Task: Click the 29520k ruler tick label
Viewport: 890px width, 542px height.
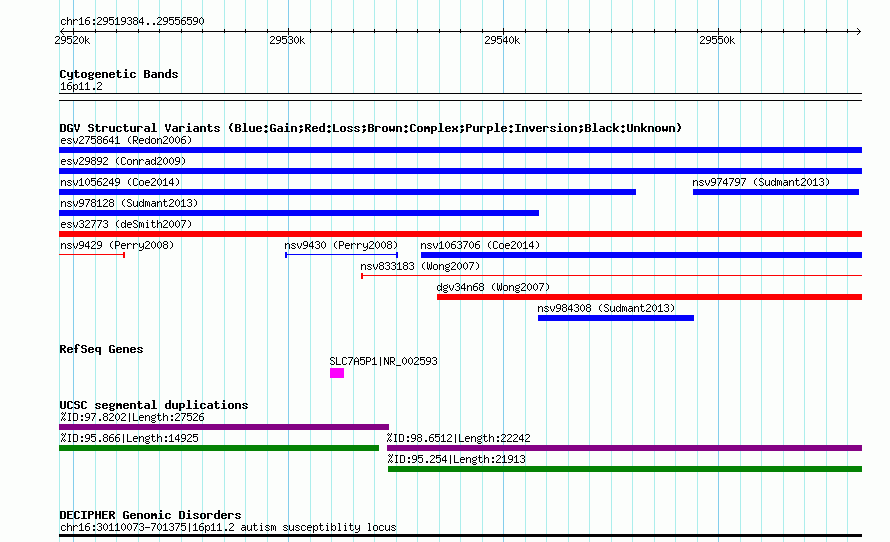Action: [x=72, y=40]
